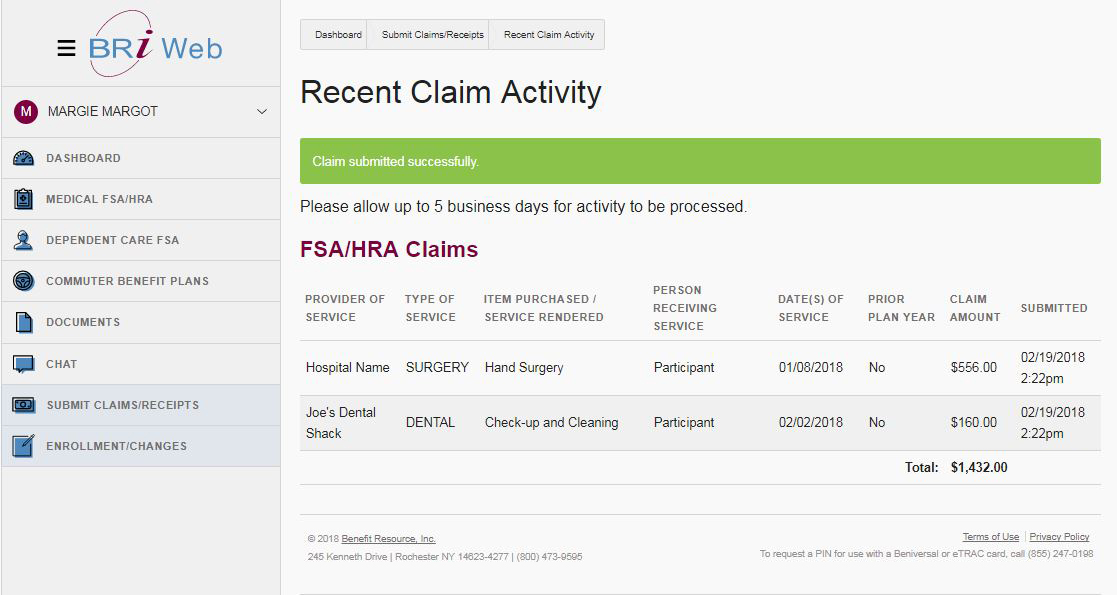The height and width of the screenshot is (595, 1117).
Task: Click the Commuter Benefit Plans wheel icon
Action: tap(22, 280)
